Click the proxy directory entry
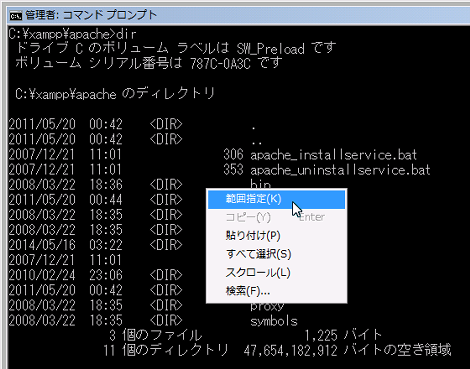470x369 pixels. coord(267,306)
